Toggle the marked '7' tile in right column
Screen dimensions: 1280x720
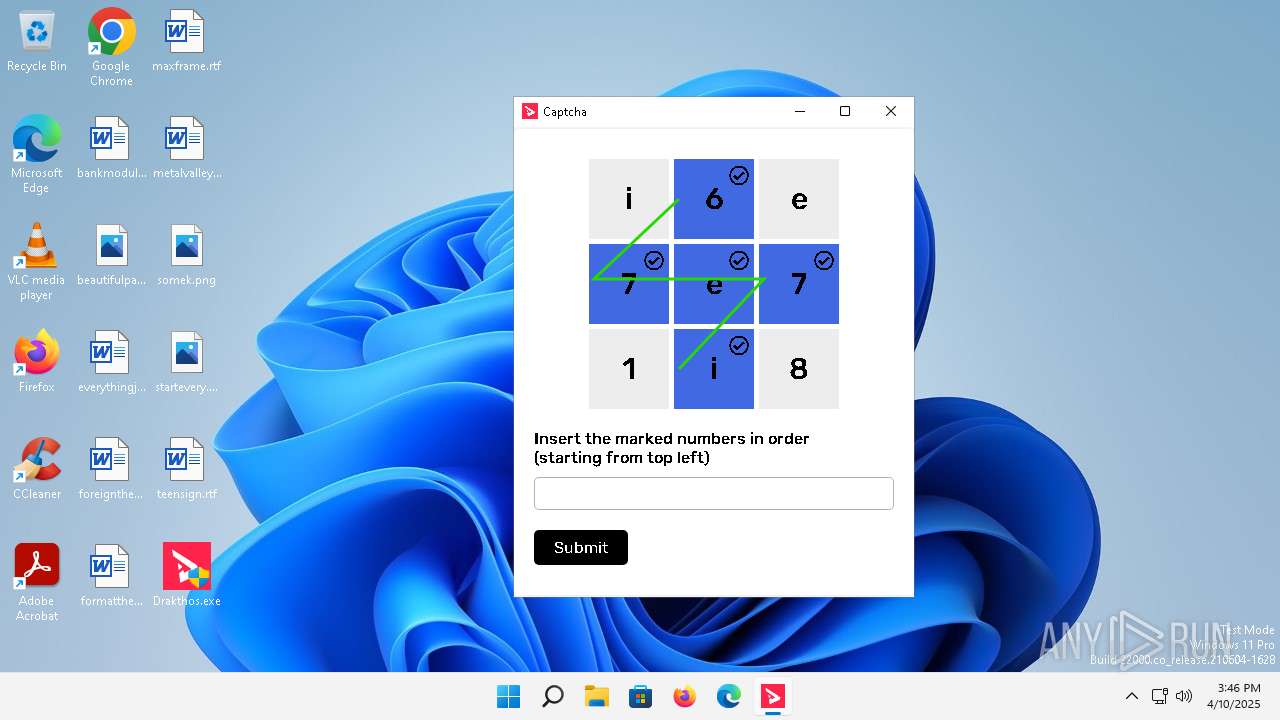(x=799, y=284)
